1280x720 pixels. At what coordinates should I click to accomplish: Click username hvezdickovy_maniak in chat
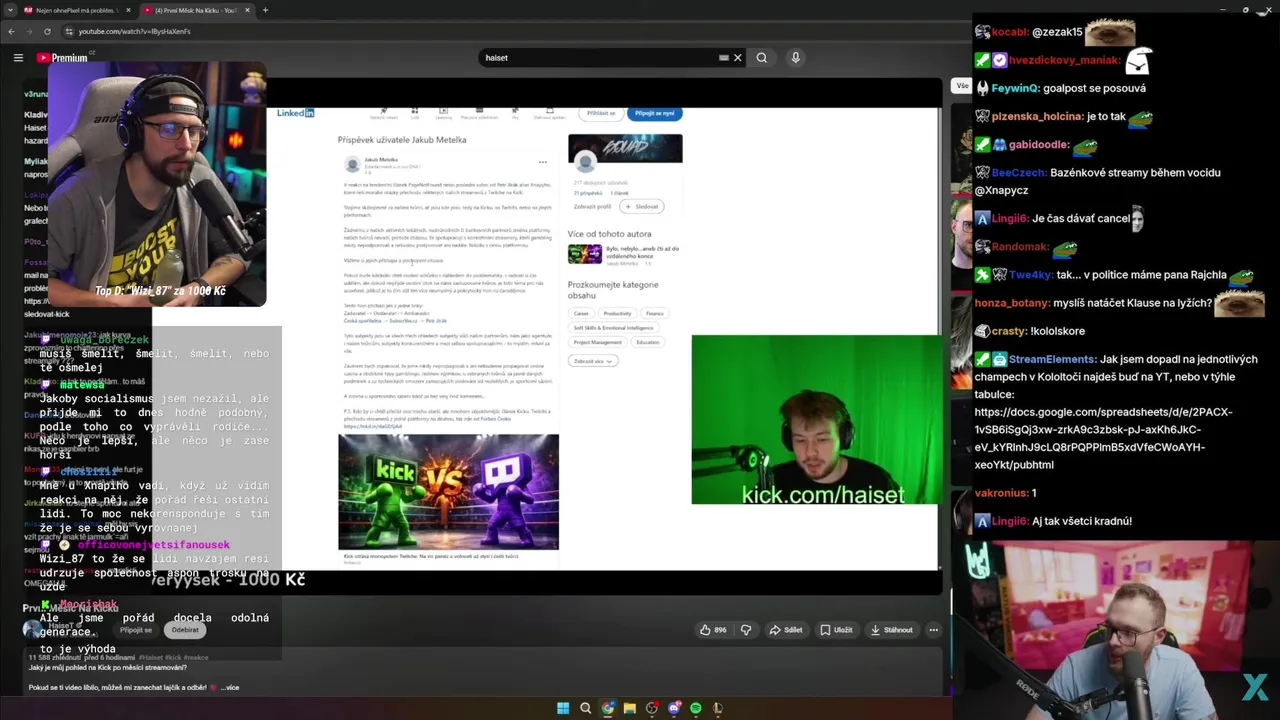click(x=1064, y=60)
